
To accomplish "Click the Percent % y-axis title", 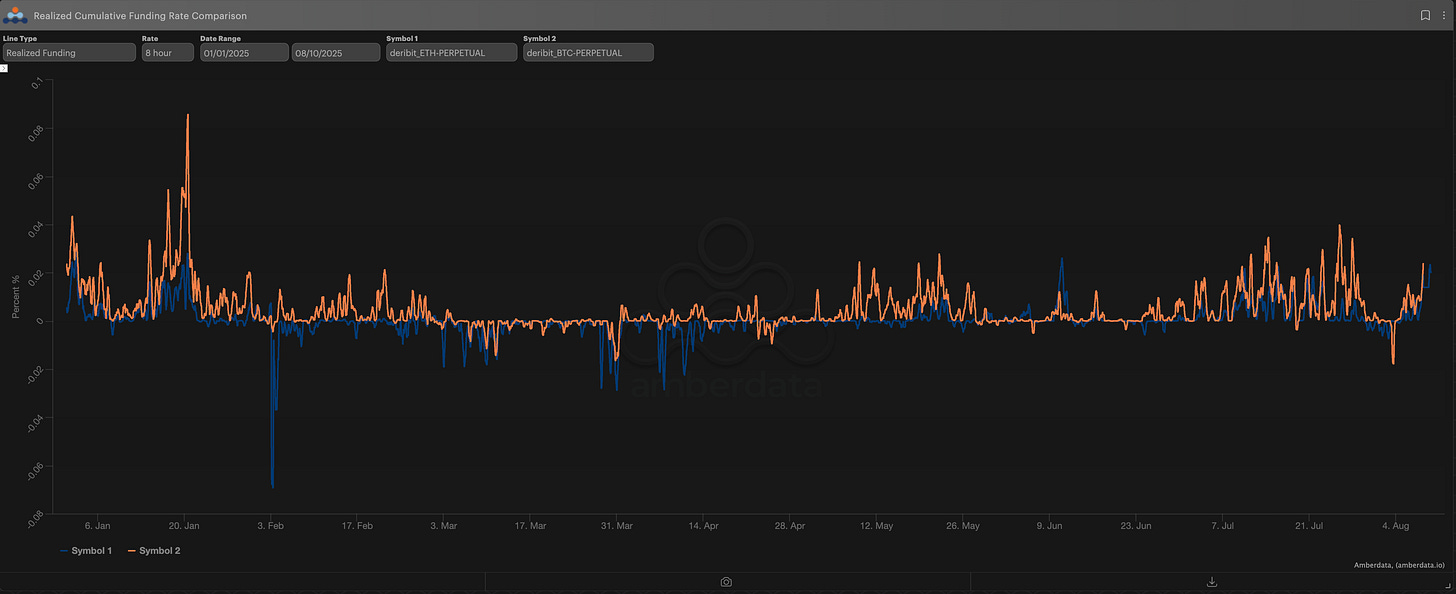I will 16,297.
